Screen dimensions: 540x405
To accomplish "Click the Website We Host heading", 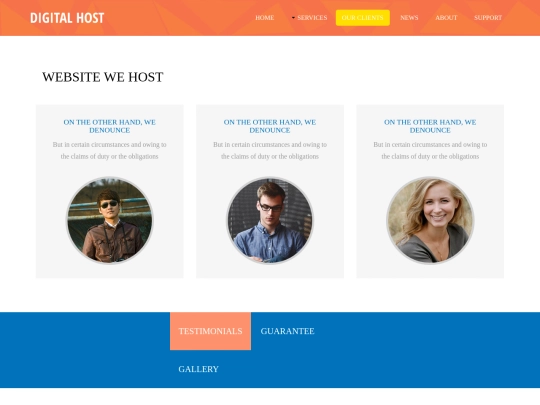I will [x=103, y=77].
